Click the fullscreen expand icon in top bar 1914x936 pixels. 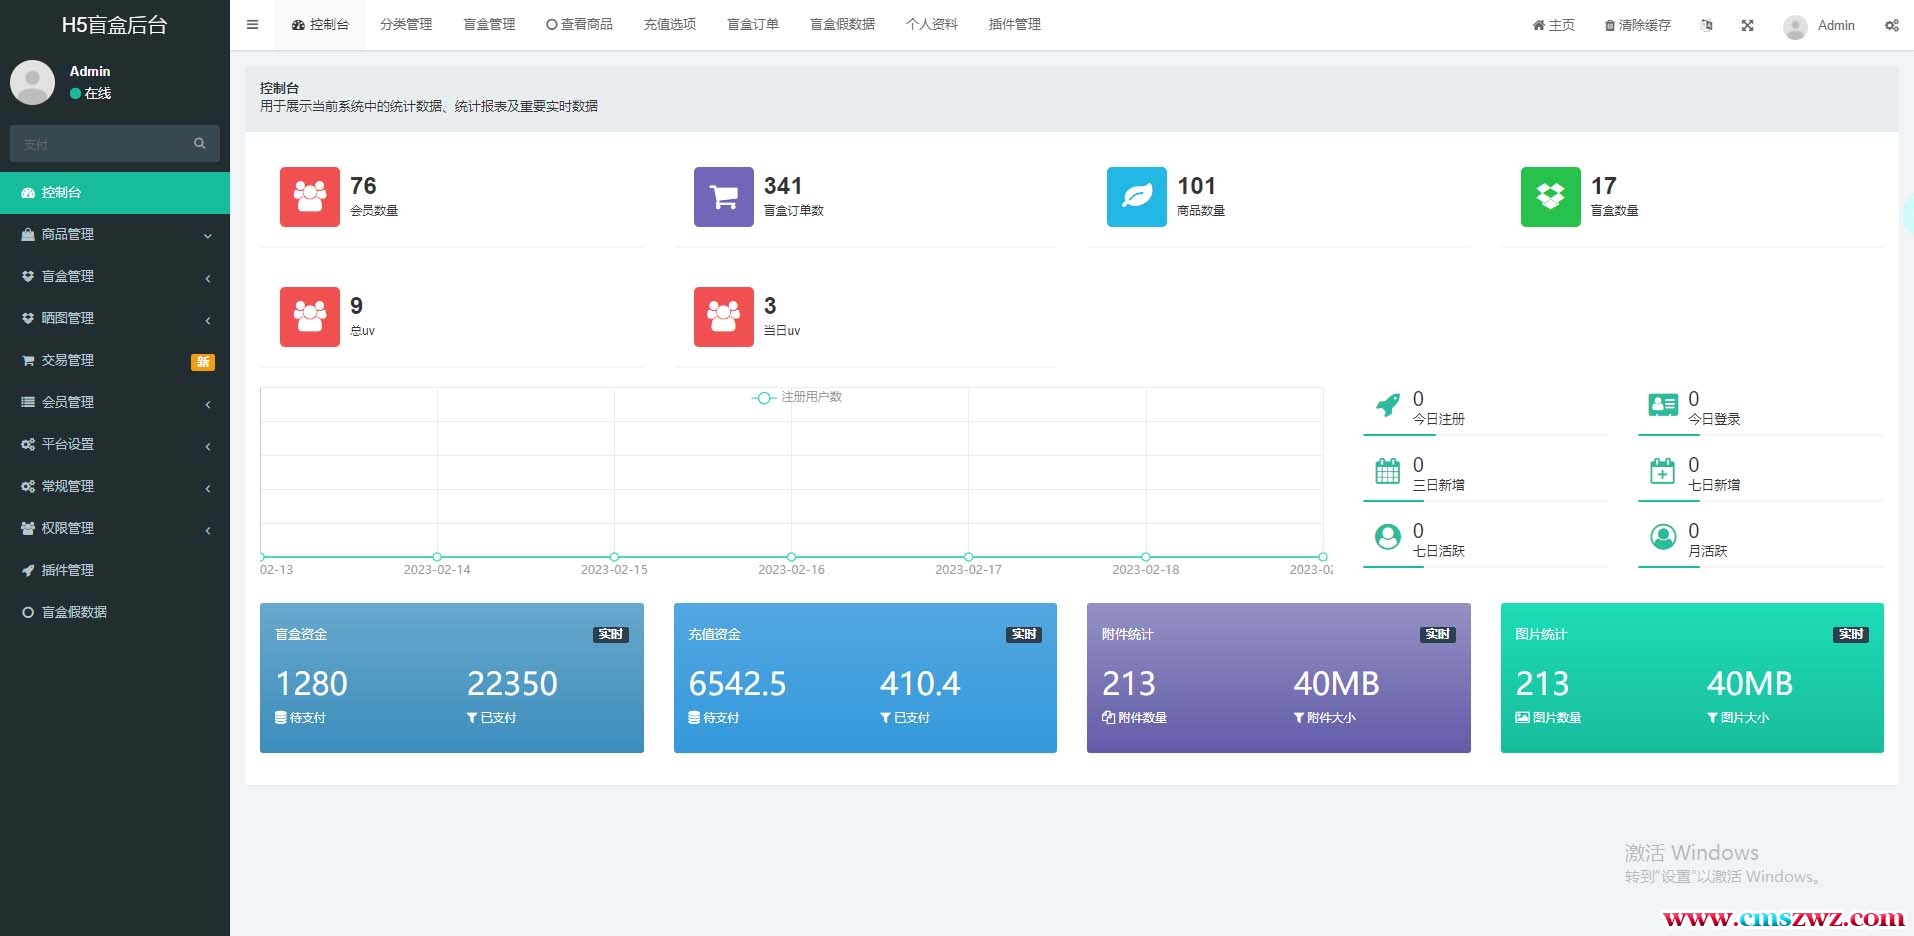click(1747, 25)
